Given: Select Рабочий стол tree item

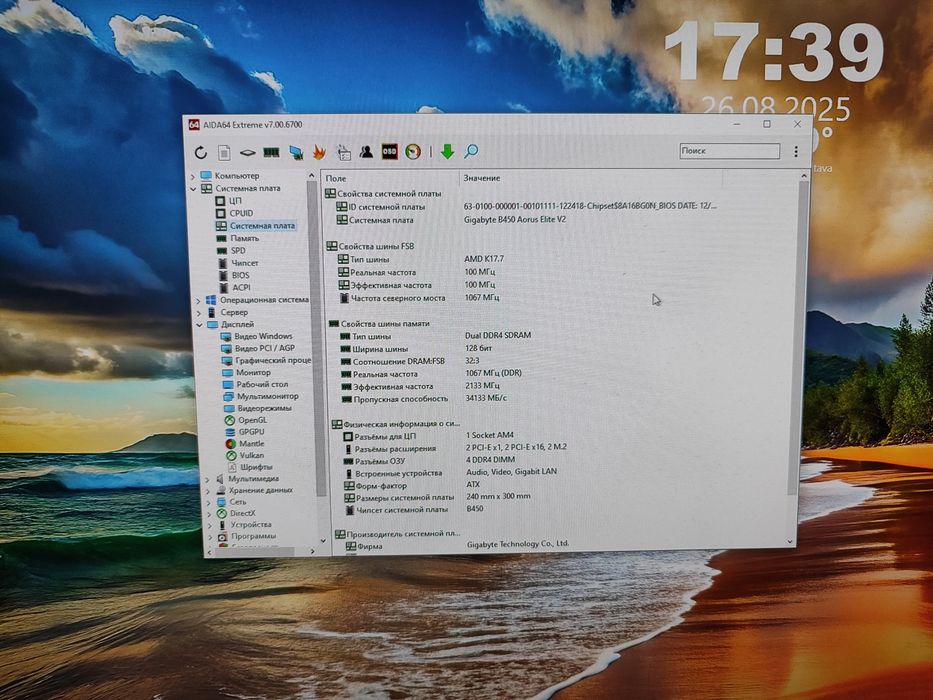Looking at the screenshot, I should point(262,385).
